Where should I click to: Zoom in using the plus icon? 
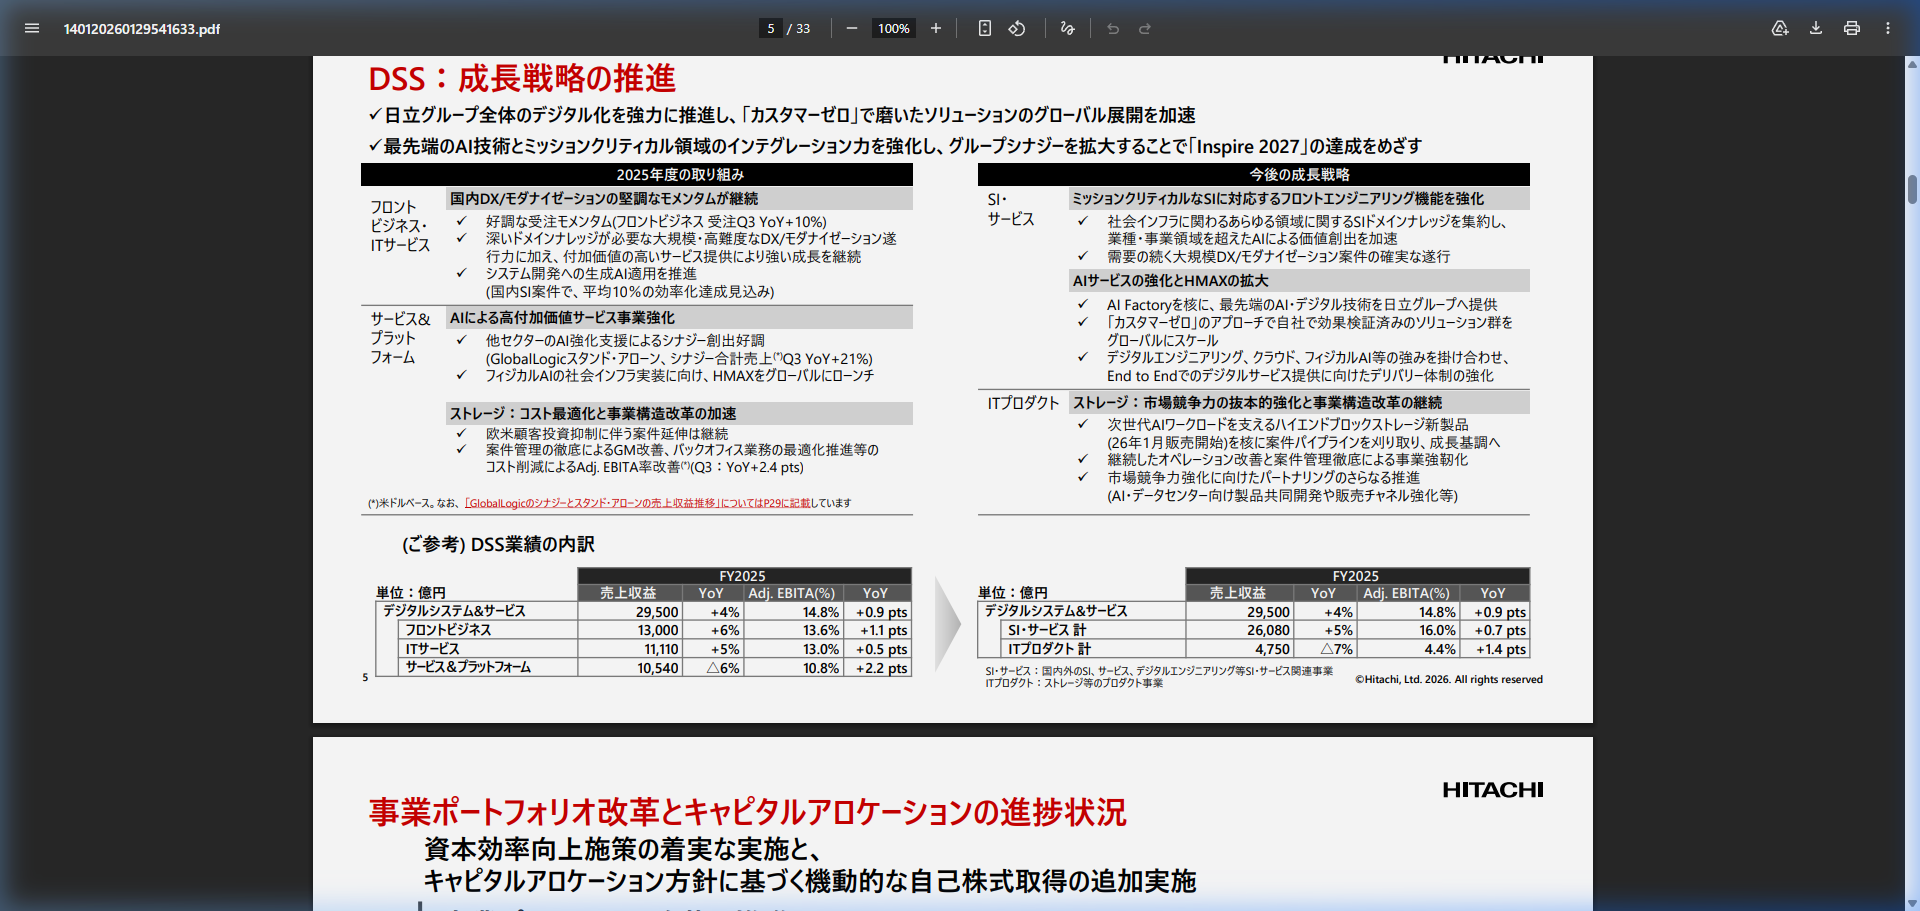click(936, 28)
